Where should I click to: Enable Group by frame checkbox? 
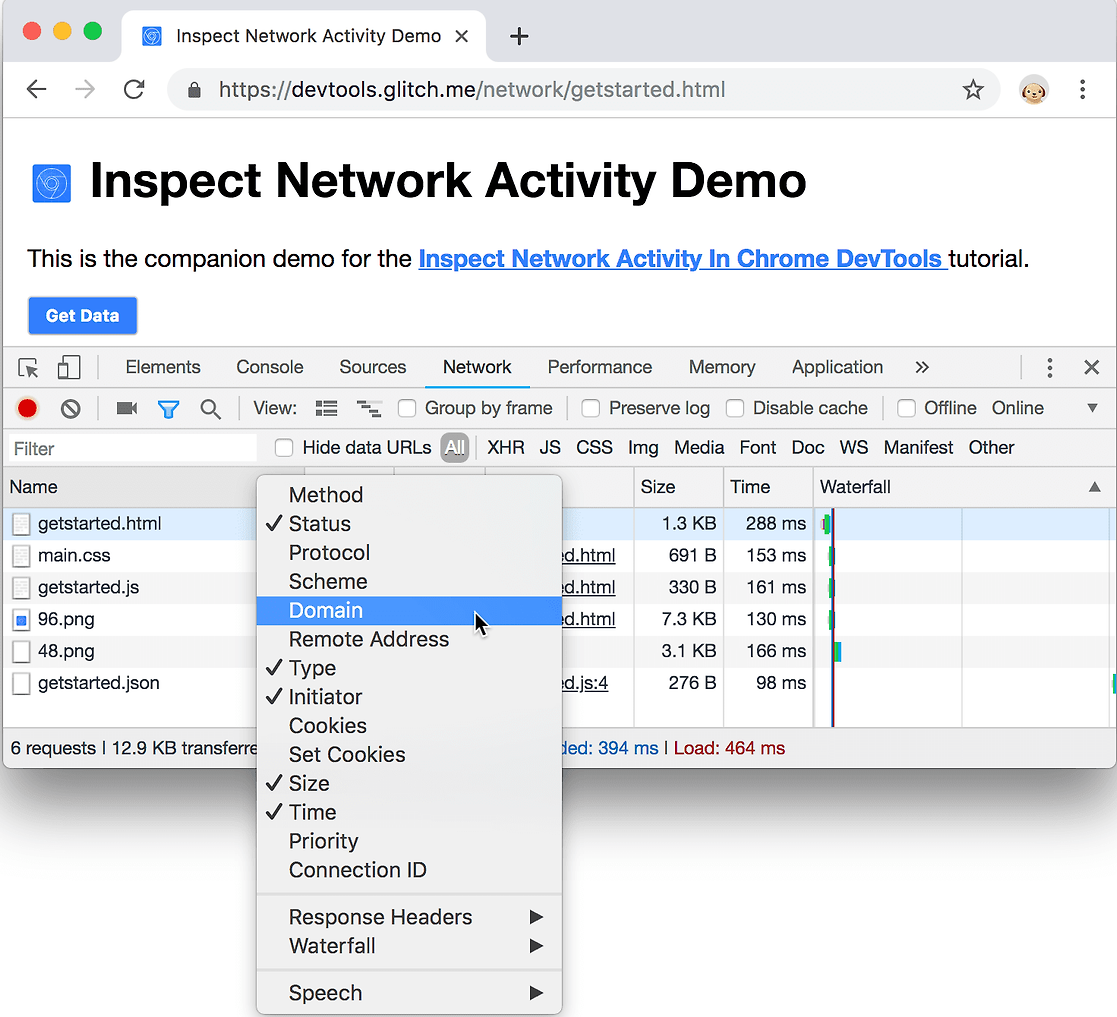point(407,408)
